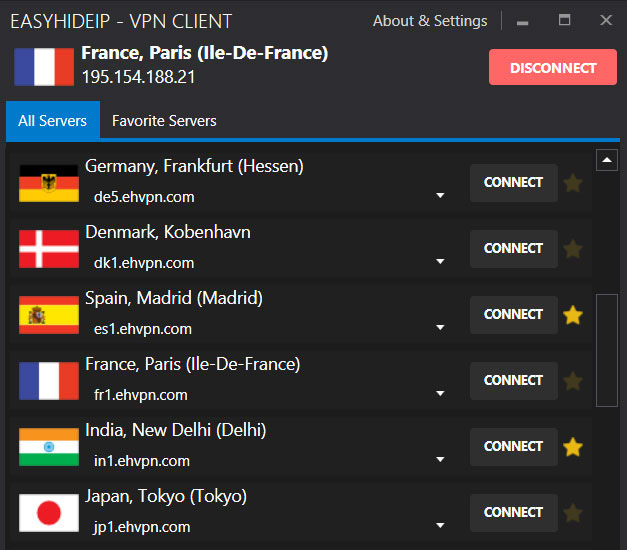The image size is (627, 550).
Task: Click the Germany flag icon
Action: (49, 183)
